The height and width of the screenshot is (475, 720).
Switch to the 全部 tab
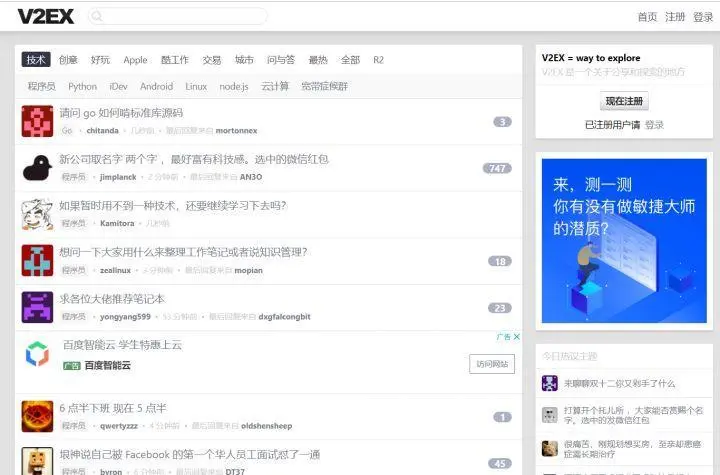tap(350, 60)
